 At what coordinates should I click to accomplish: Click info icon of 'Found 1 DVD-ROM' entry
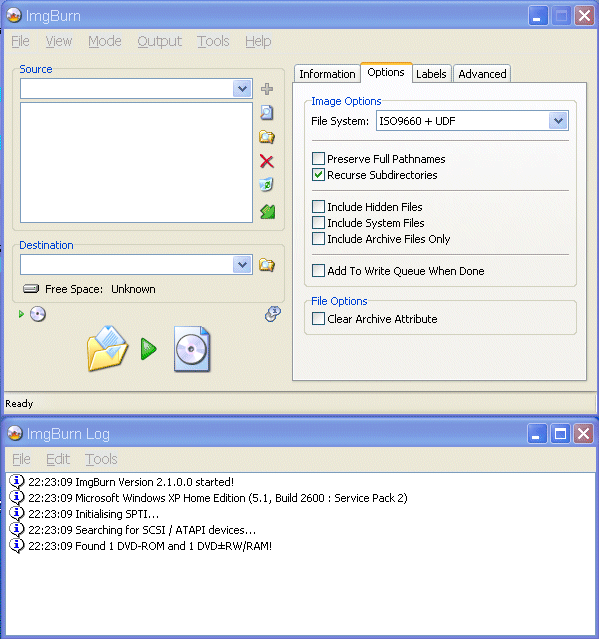(x=17, y=546)
